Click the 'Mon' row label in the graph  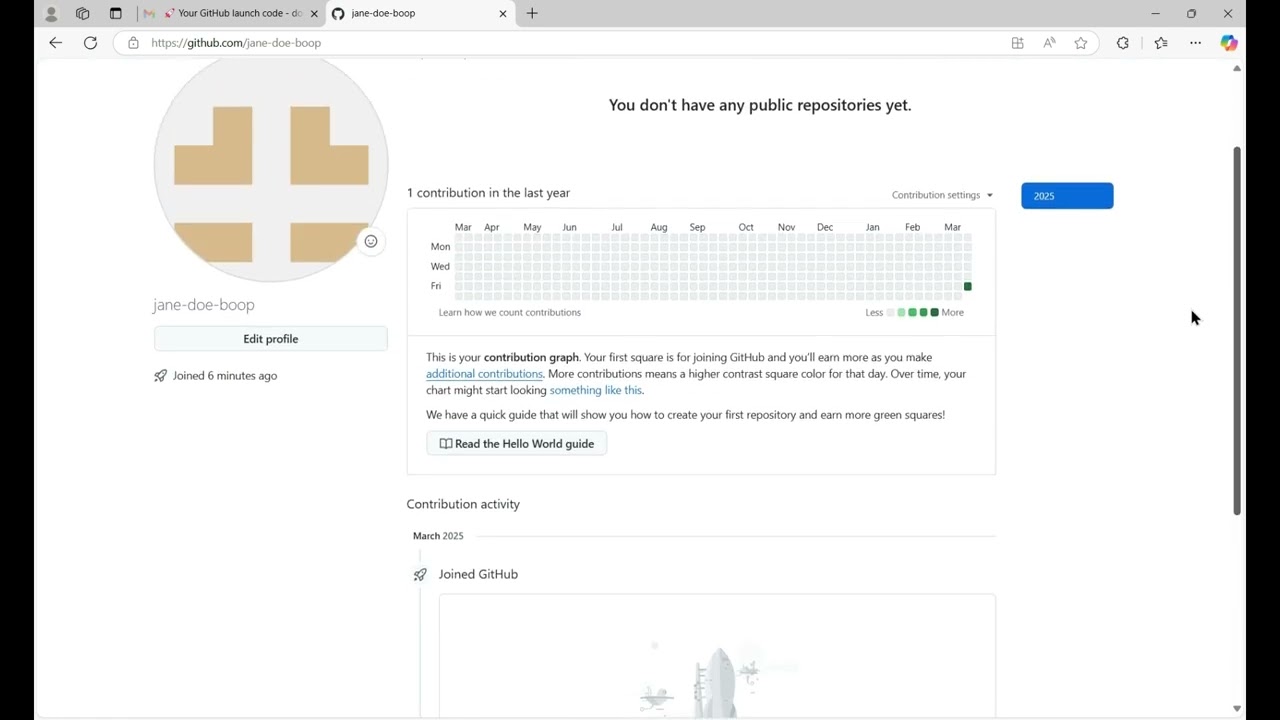click(x=440, y=247)
